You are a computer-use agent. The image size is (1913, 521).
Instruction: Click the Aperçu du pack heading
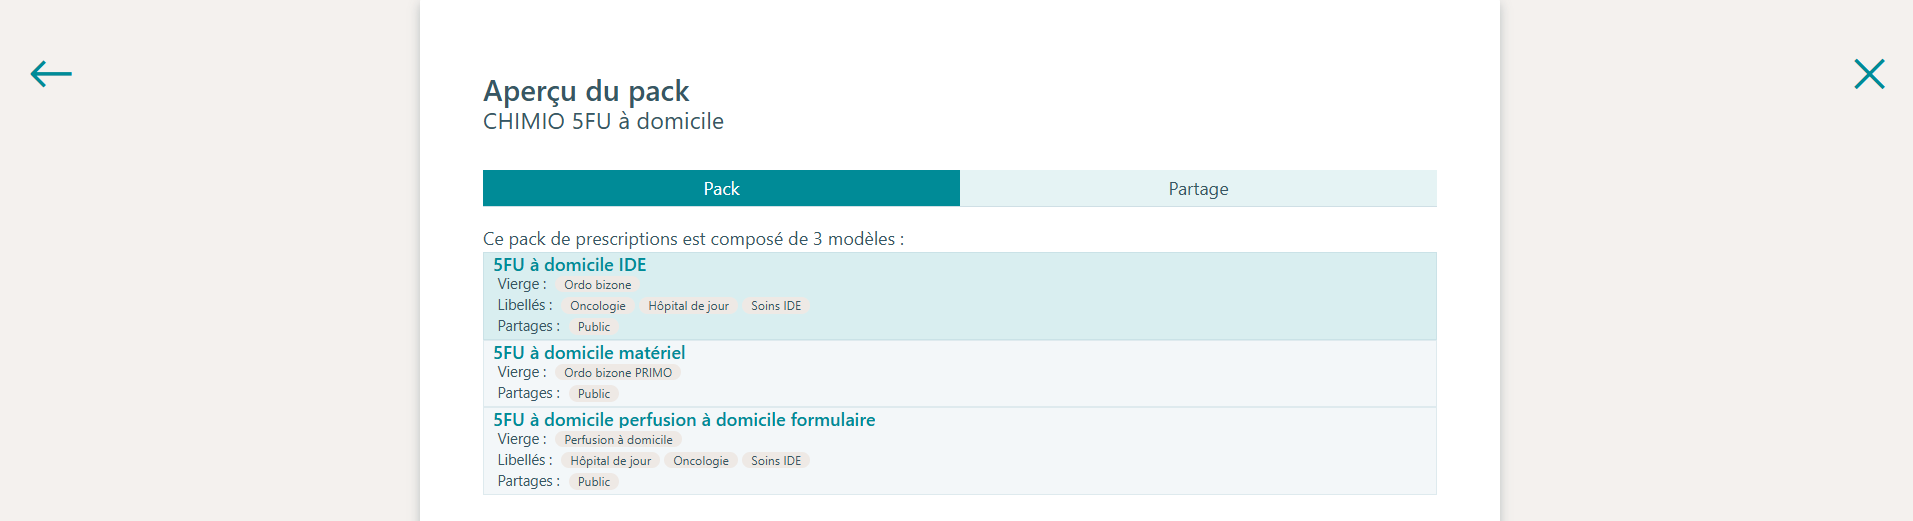[586, 91]
